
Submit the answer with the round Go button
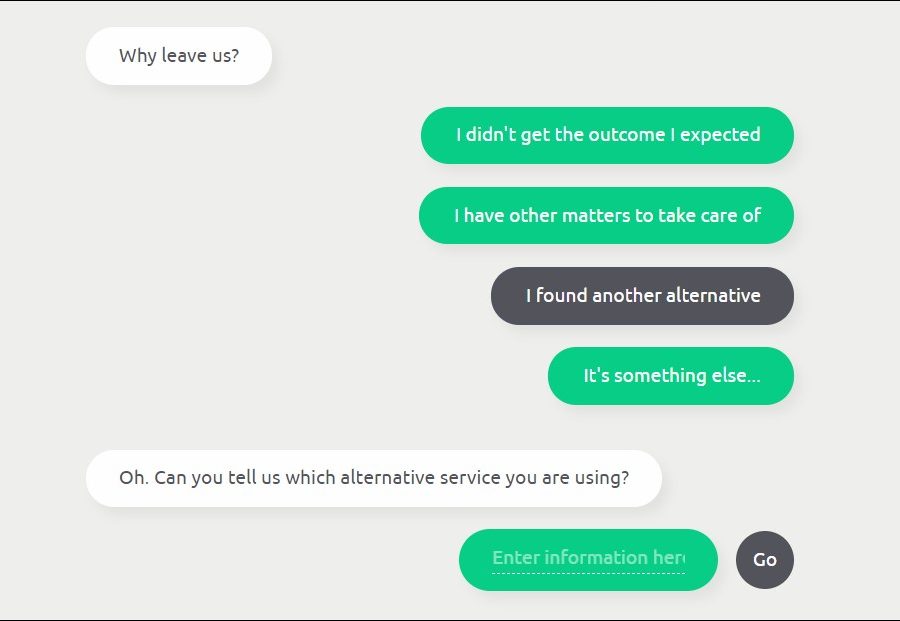(x=765, y=560)
